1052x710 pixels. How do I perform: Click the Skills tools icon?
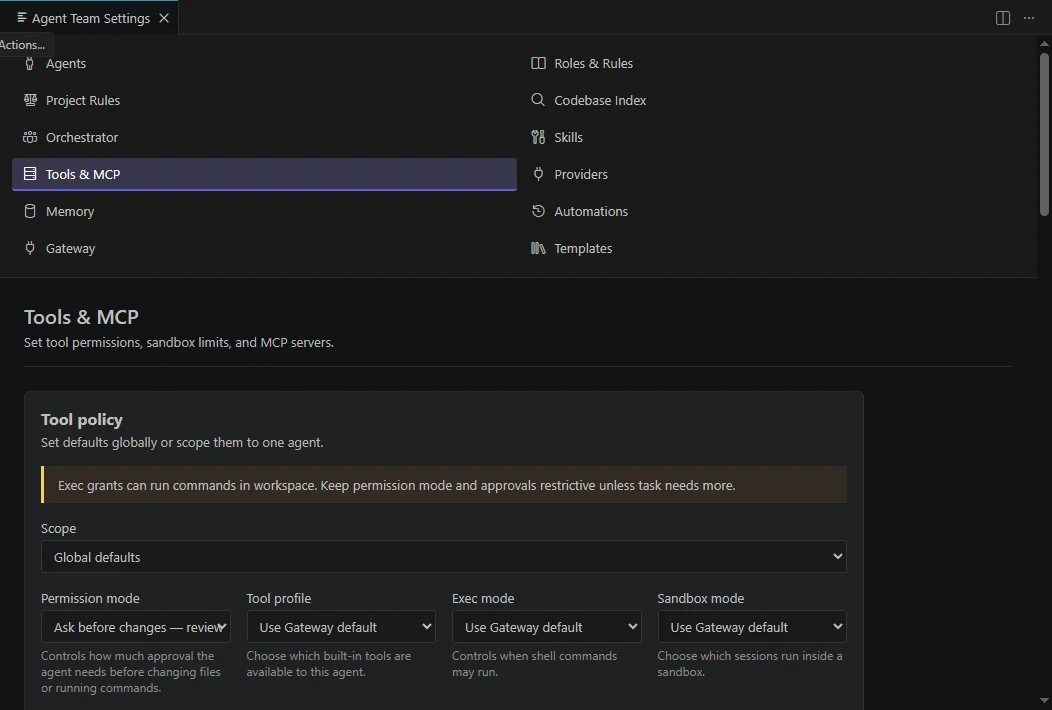click(538, 137)
